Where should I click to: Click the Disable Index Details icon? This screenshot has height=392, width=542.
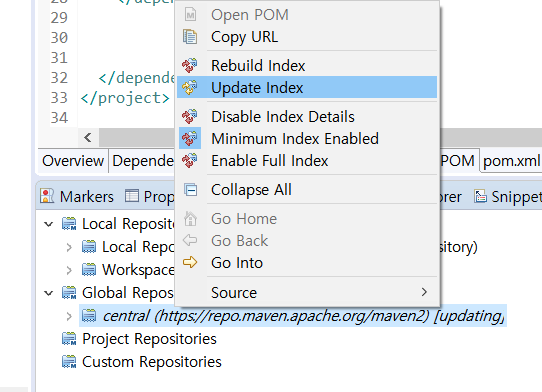(x=190, y=116)
